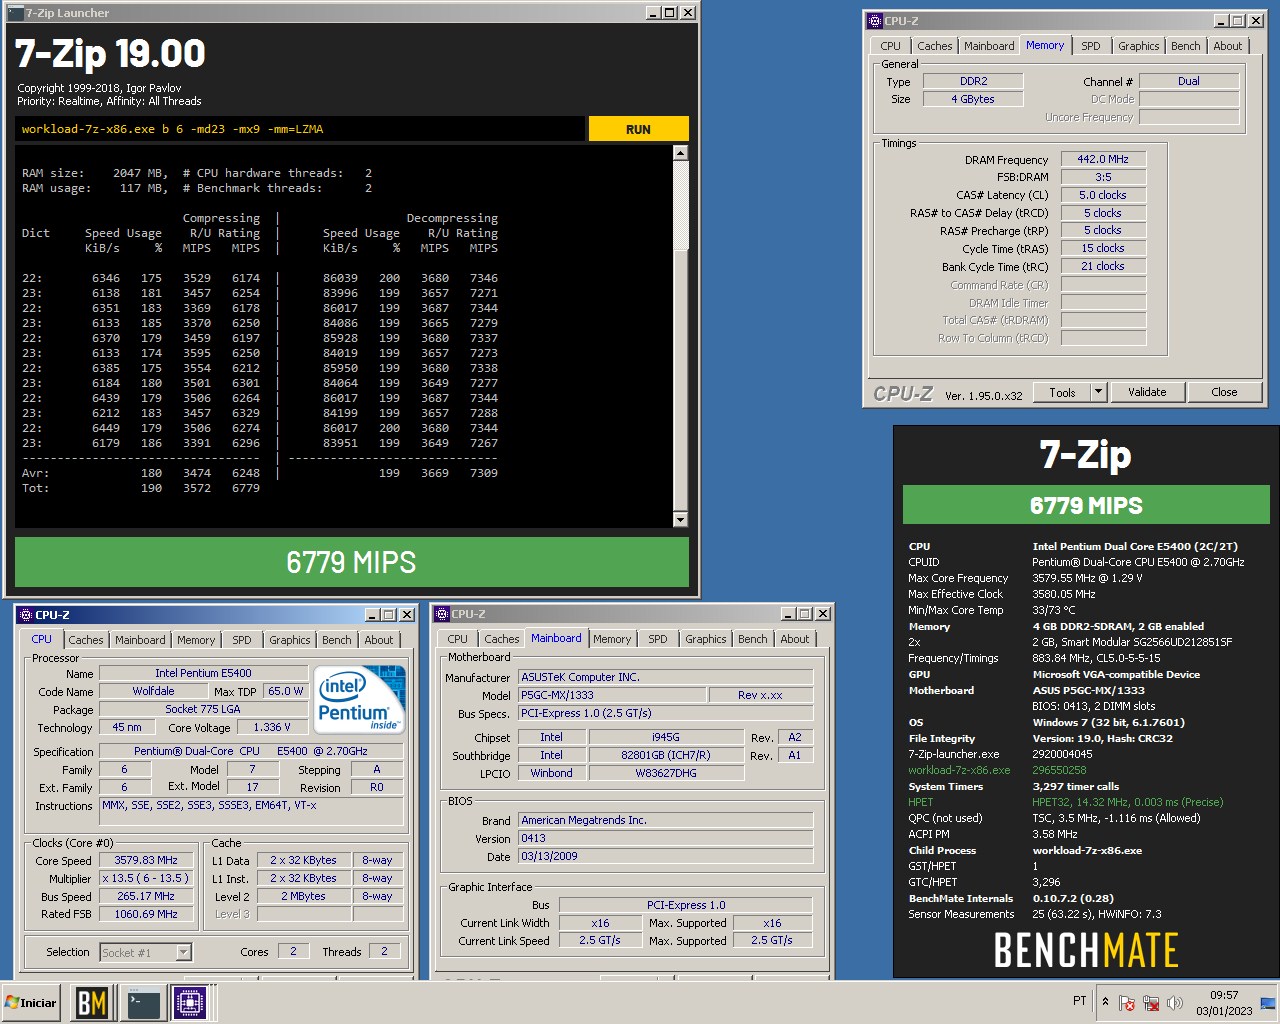
Task: Click motherboard model P5GC-MX/1333 field
Action: (611, 695)
